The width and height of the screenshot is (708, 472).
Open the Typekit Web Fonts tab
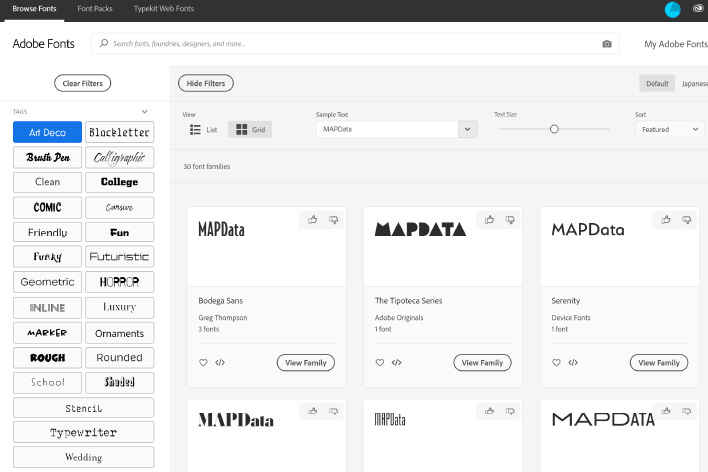pyautogui.click(x=164, y=9)
